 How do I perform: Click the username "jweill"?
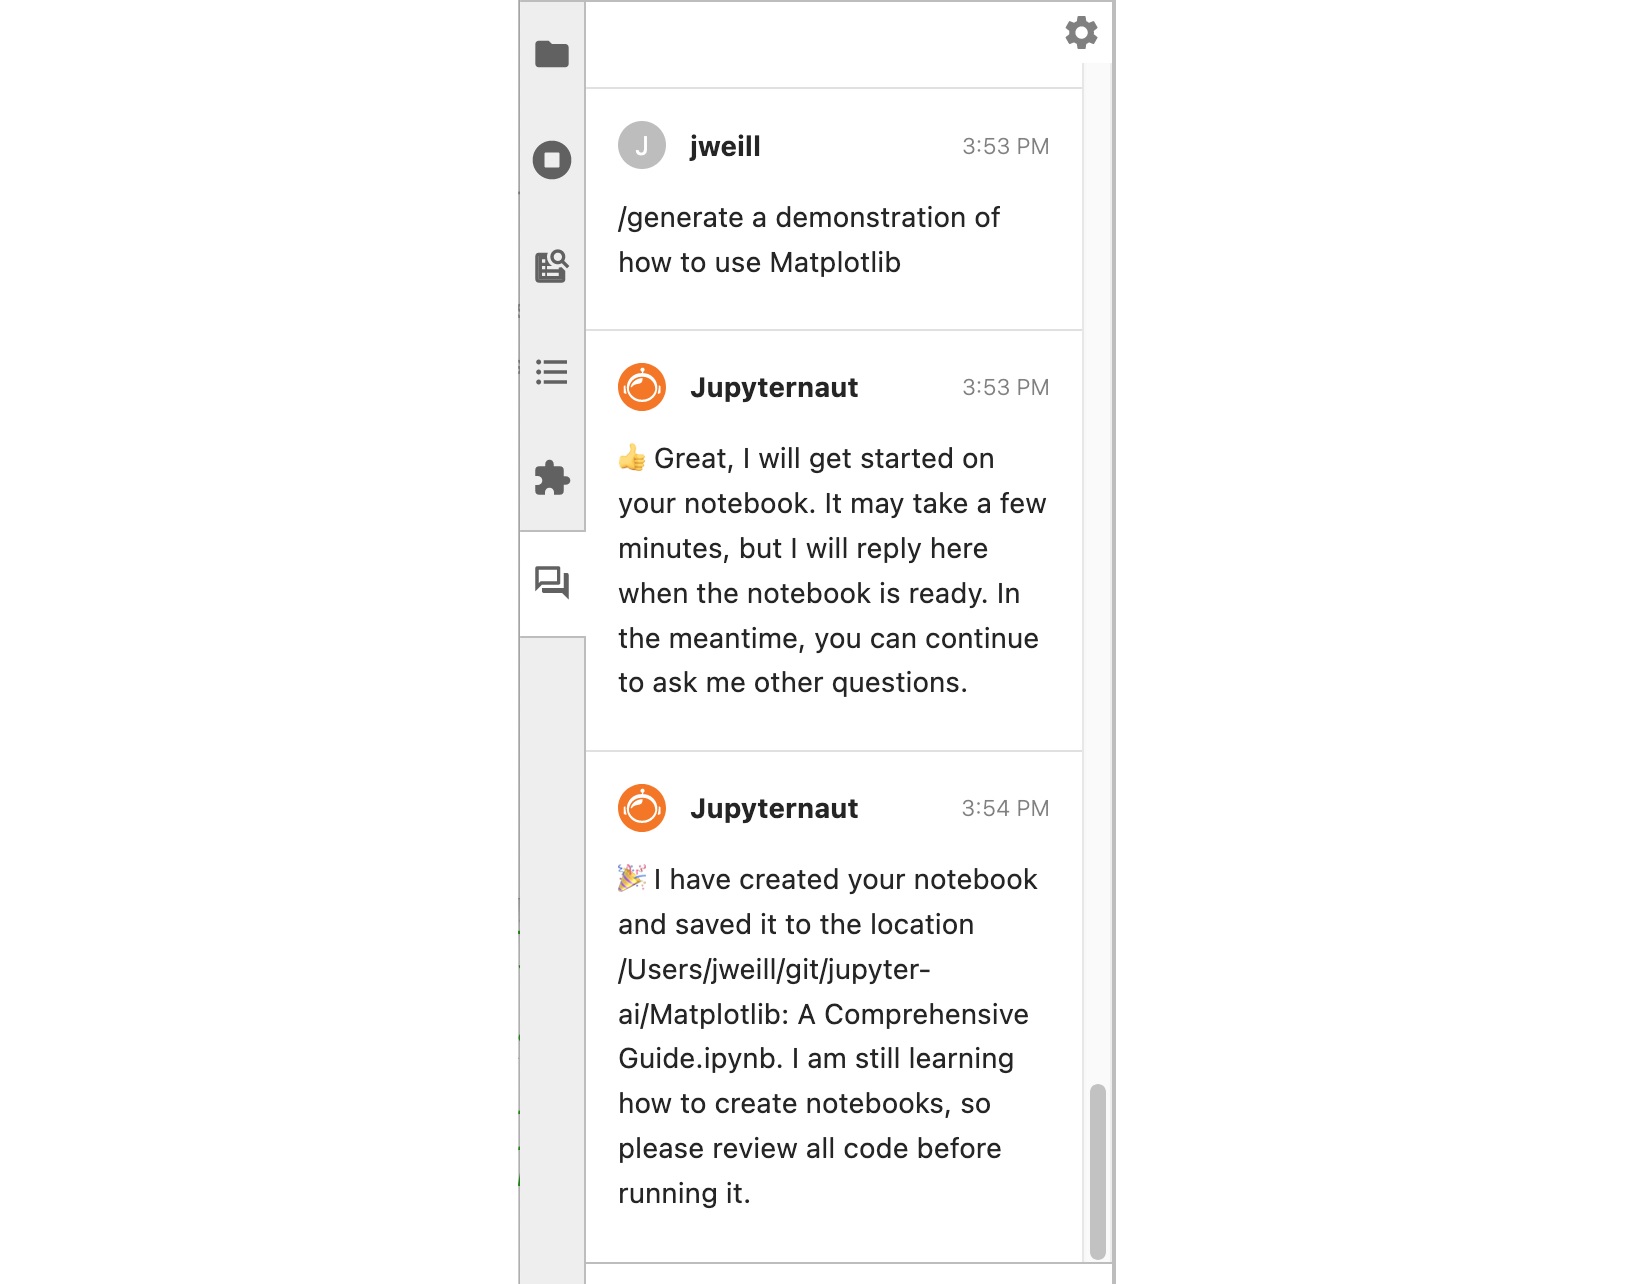(x=725, y=146)
